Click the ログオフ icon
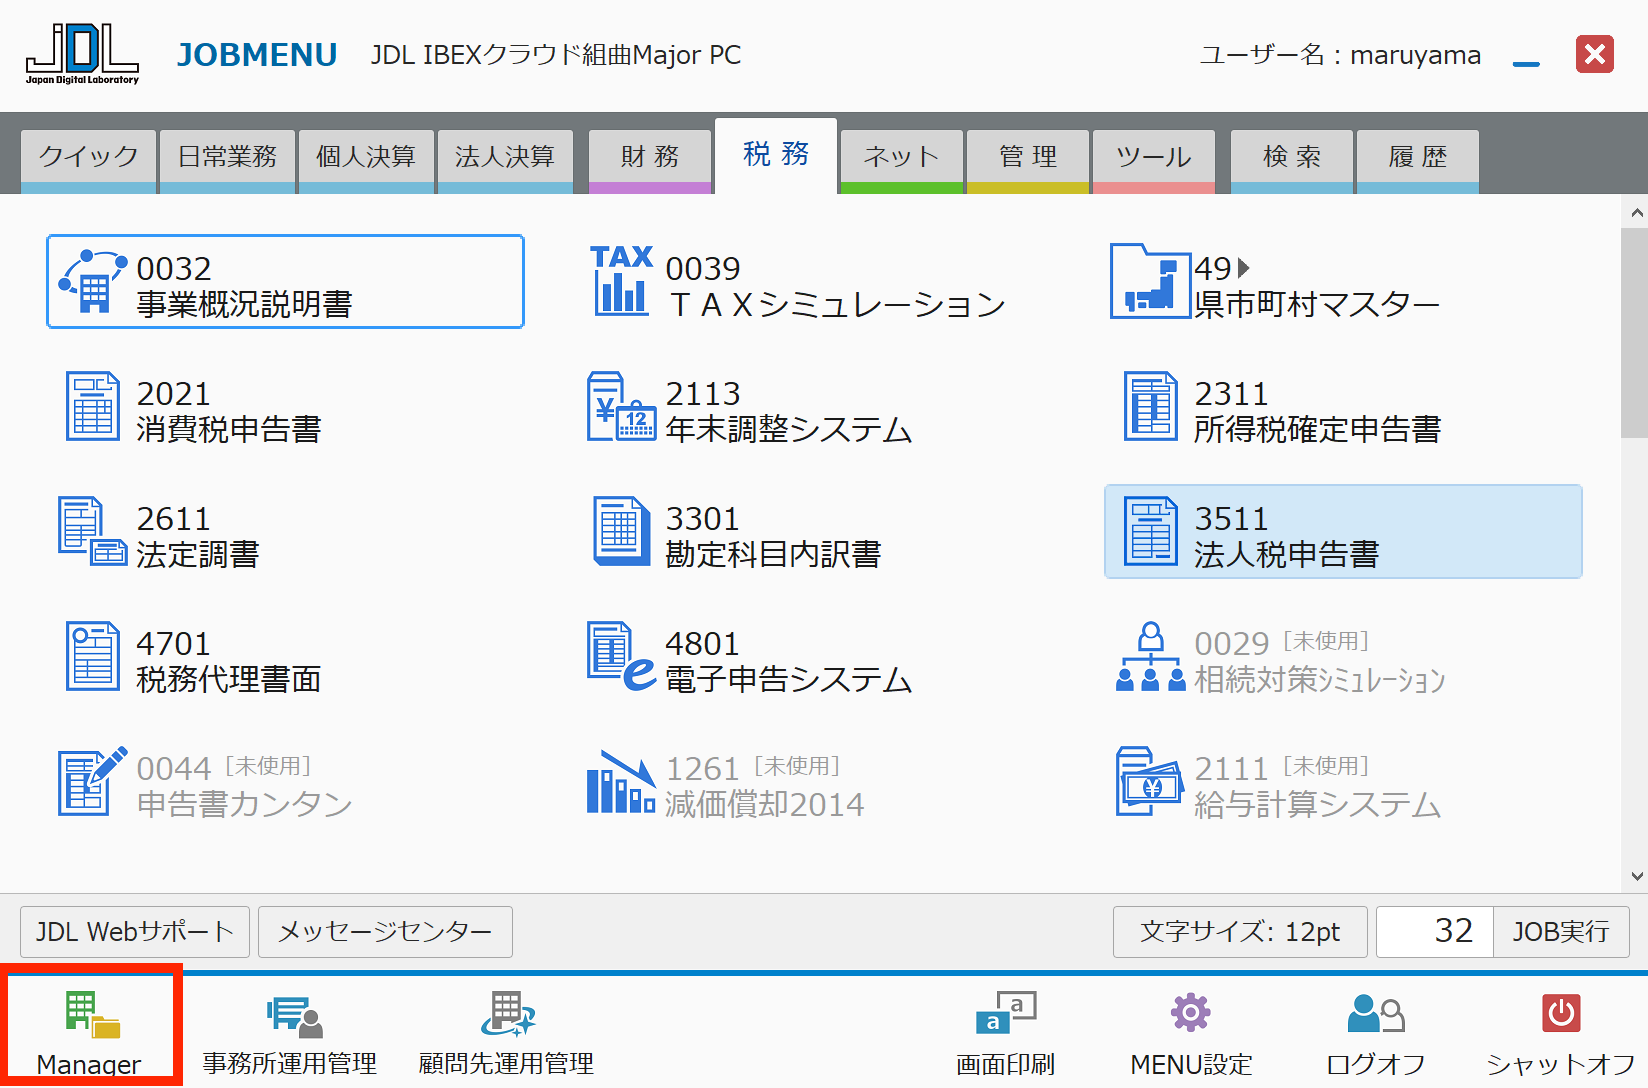 pos(1375,1013)
